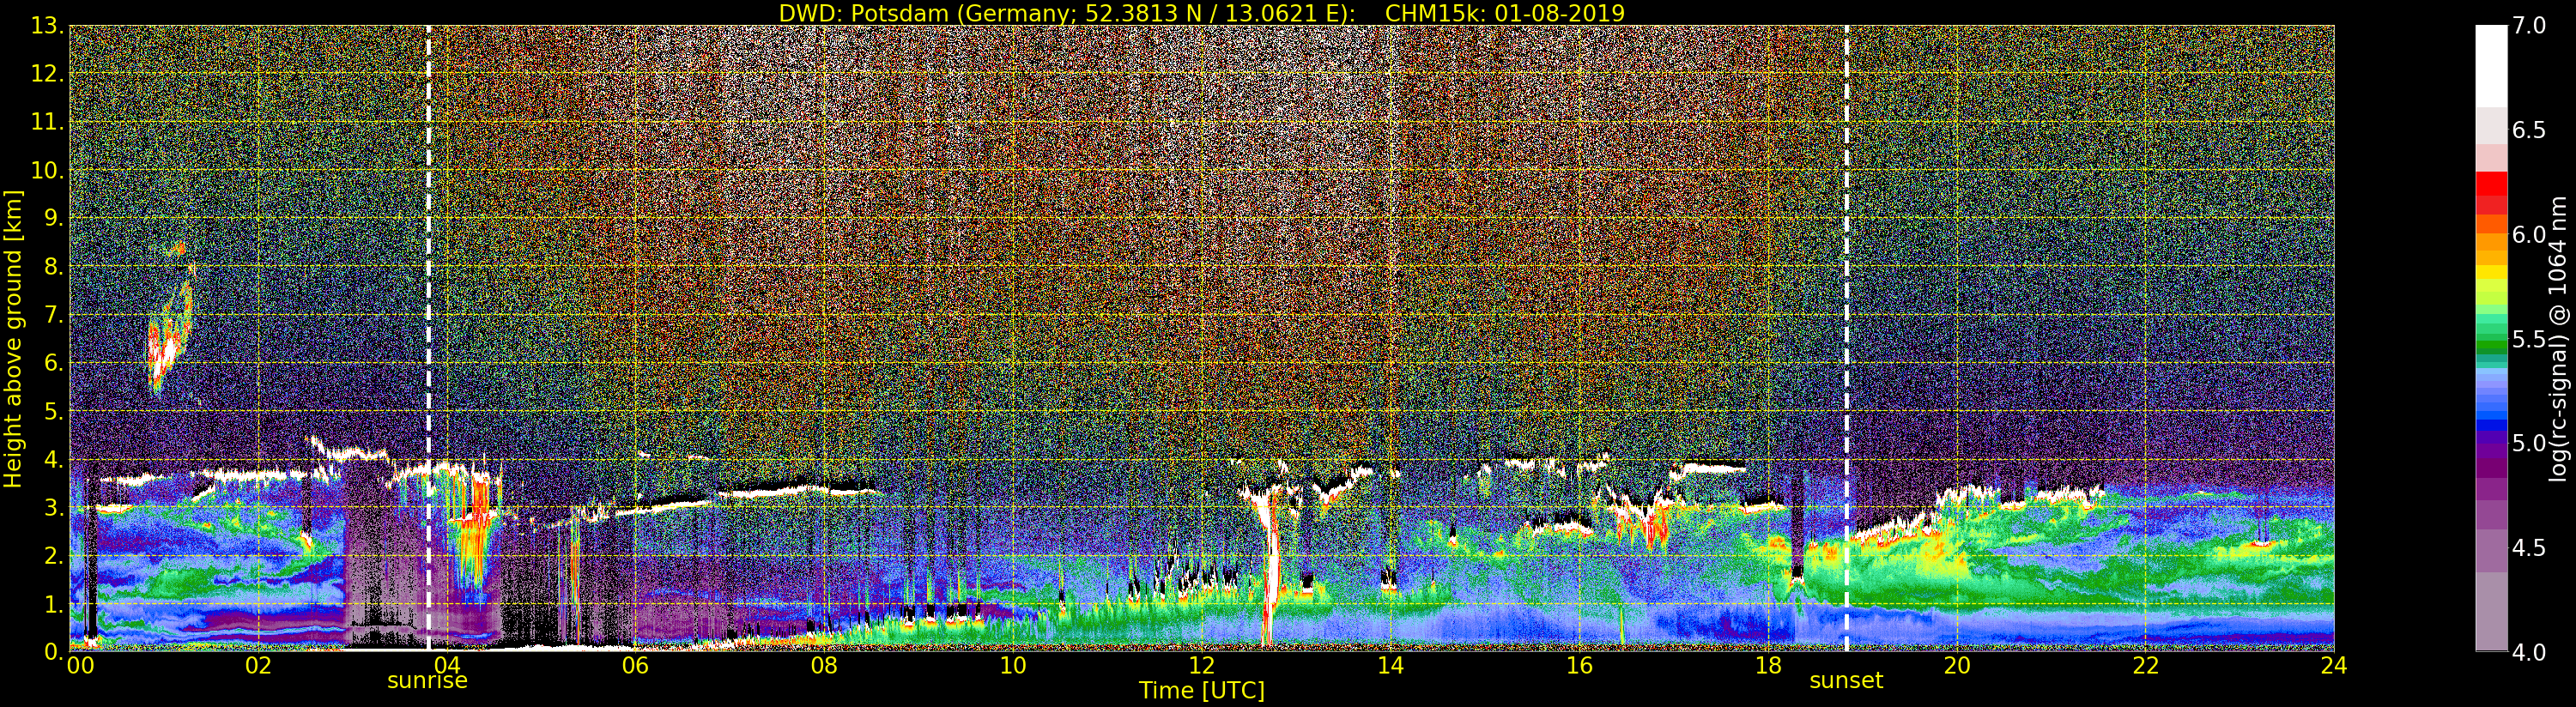
Task: Select the "Time [UTC]" axis label
Action: (x=1202, y=691)
